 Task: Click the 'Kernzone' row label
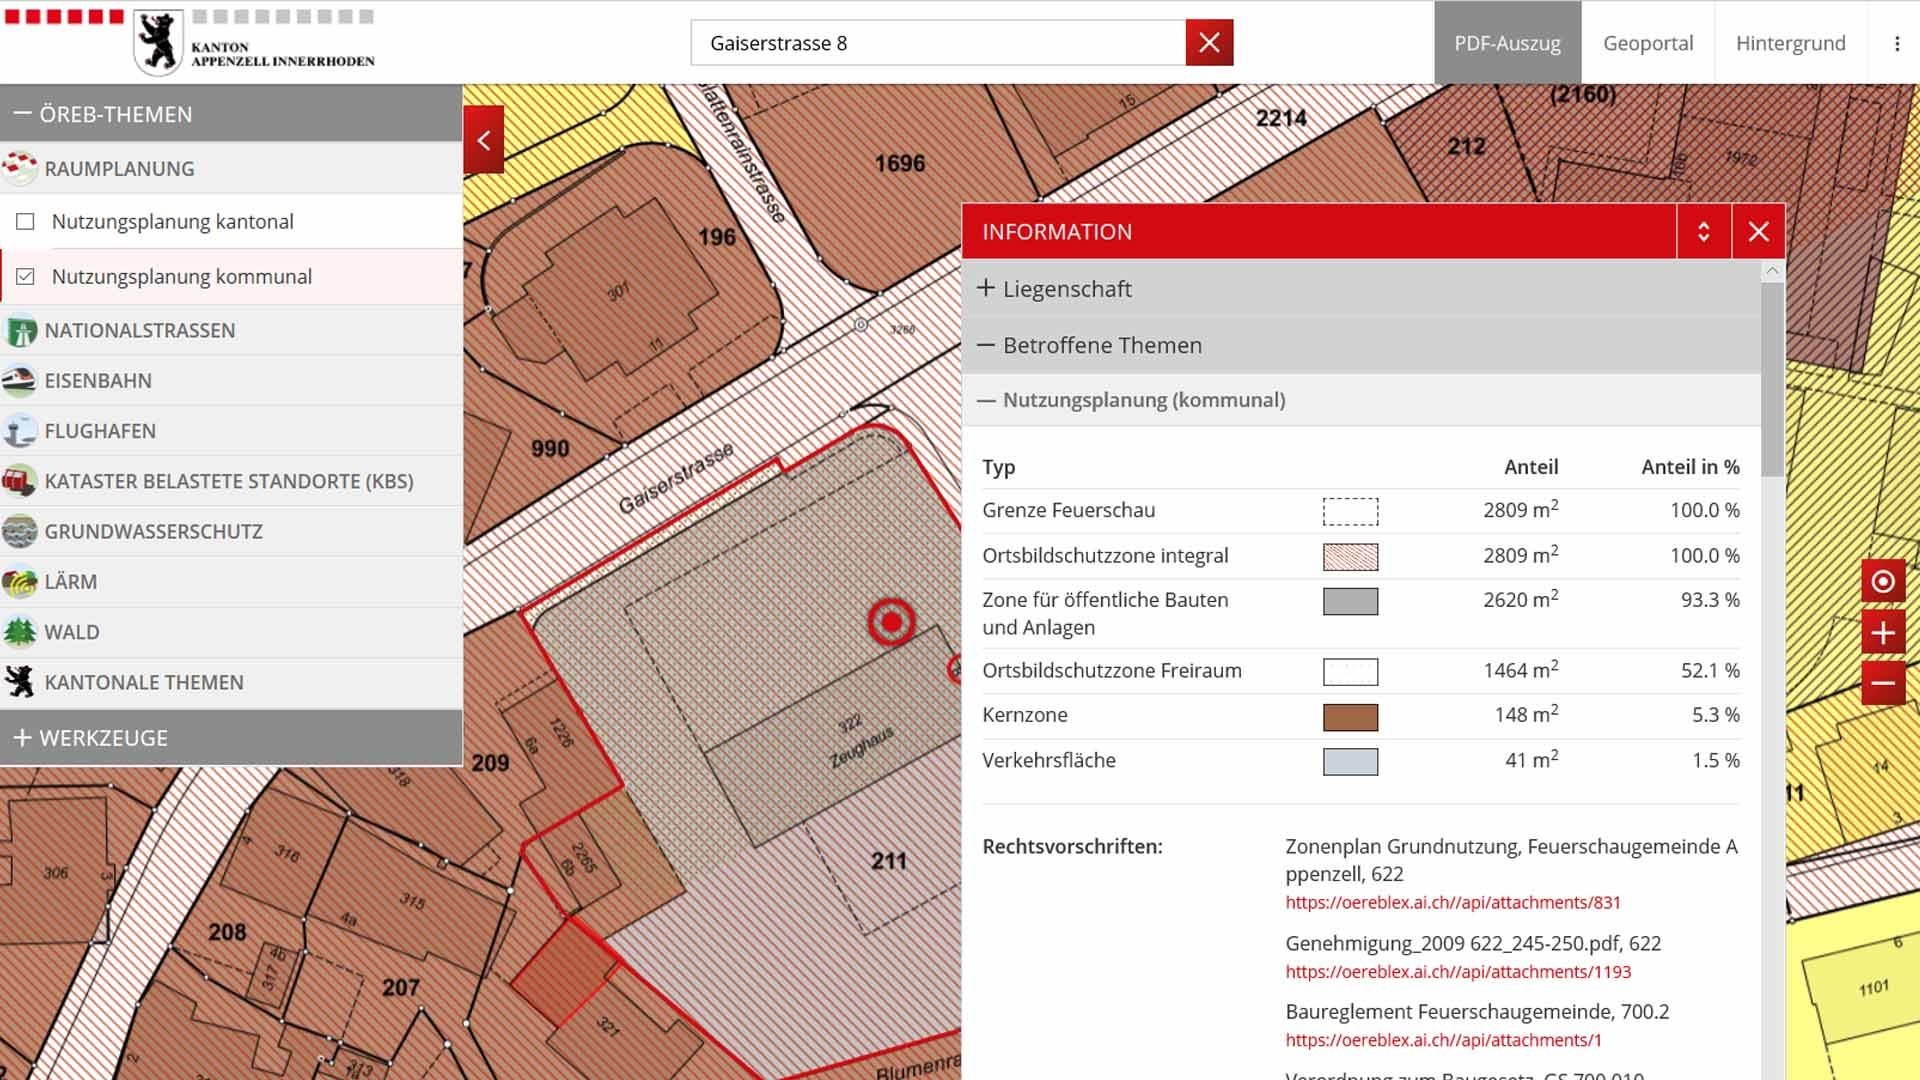pos(1025,715)
